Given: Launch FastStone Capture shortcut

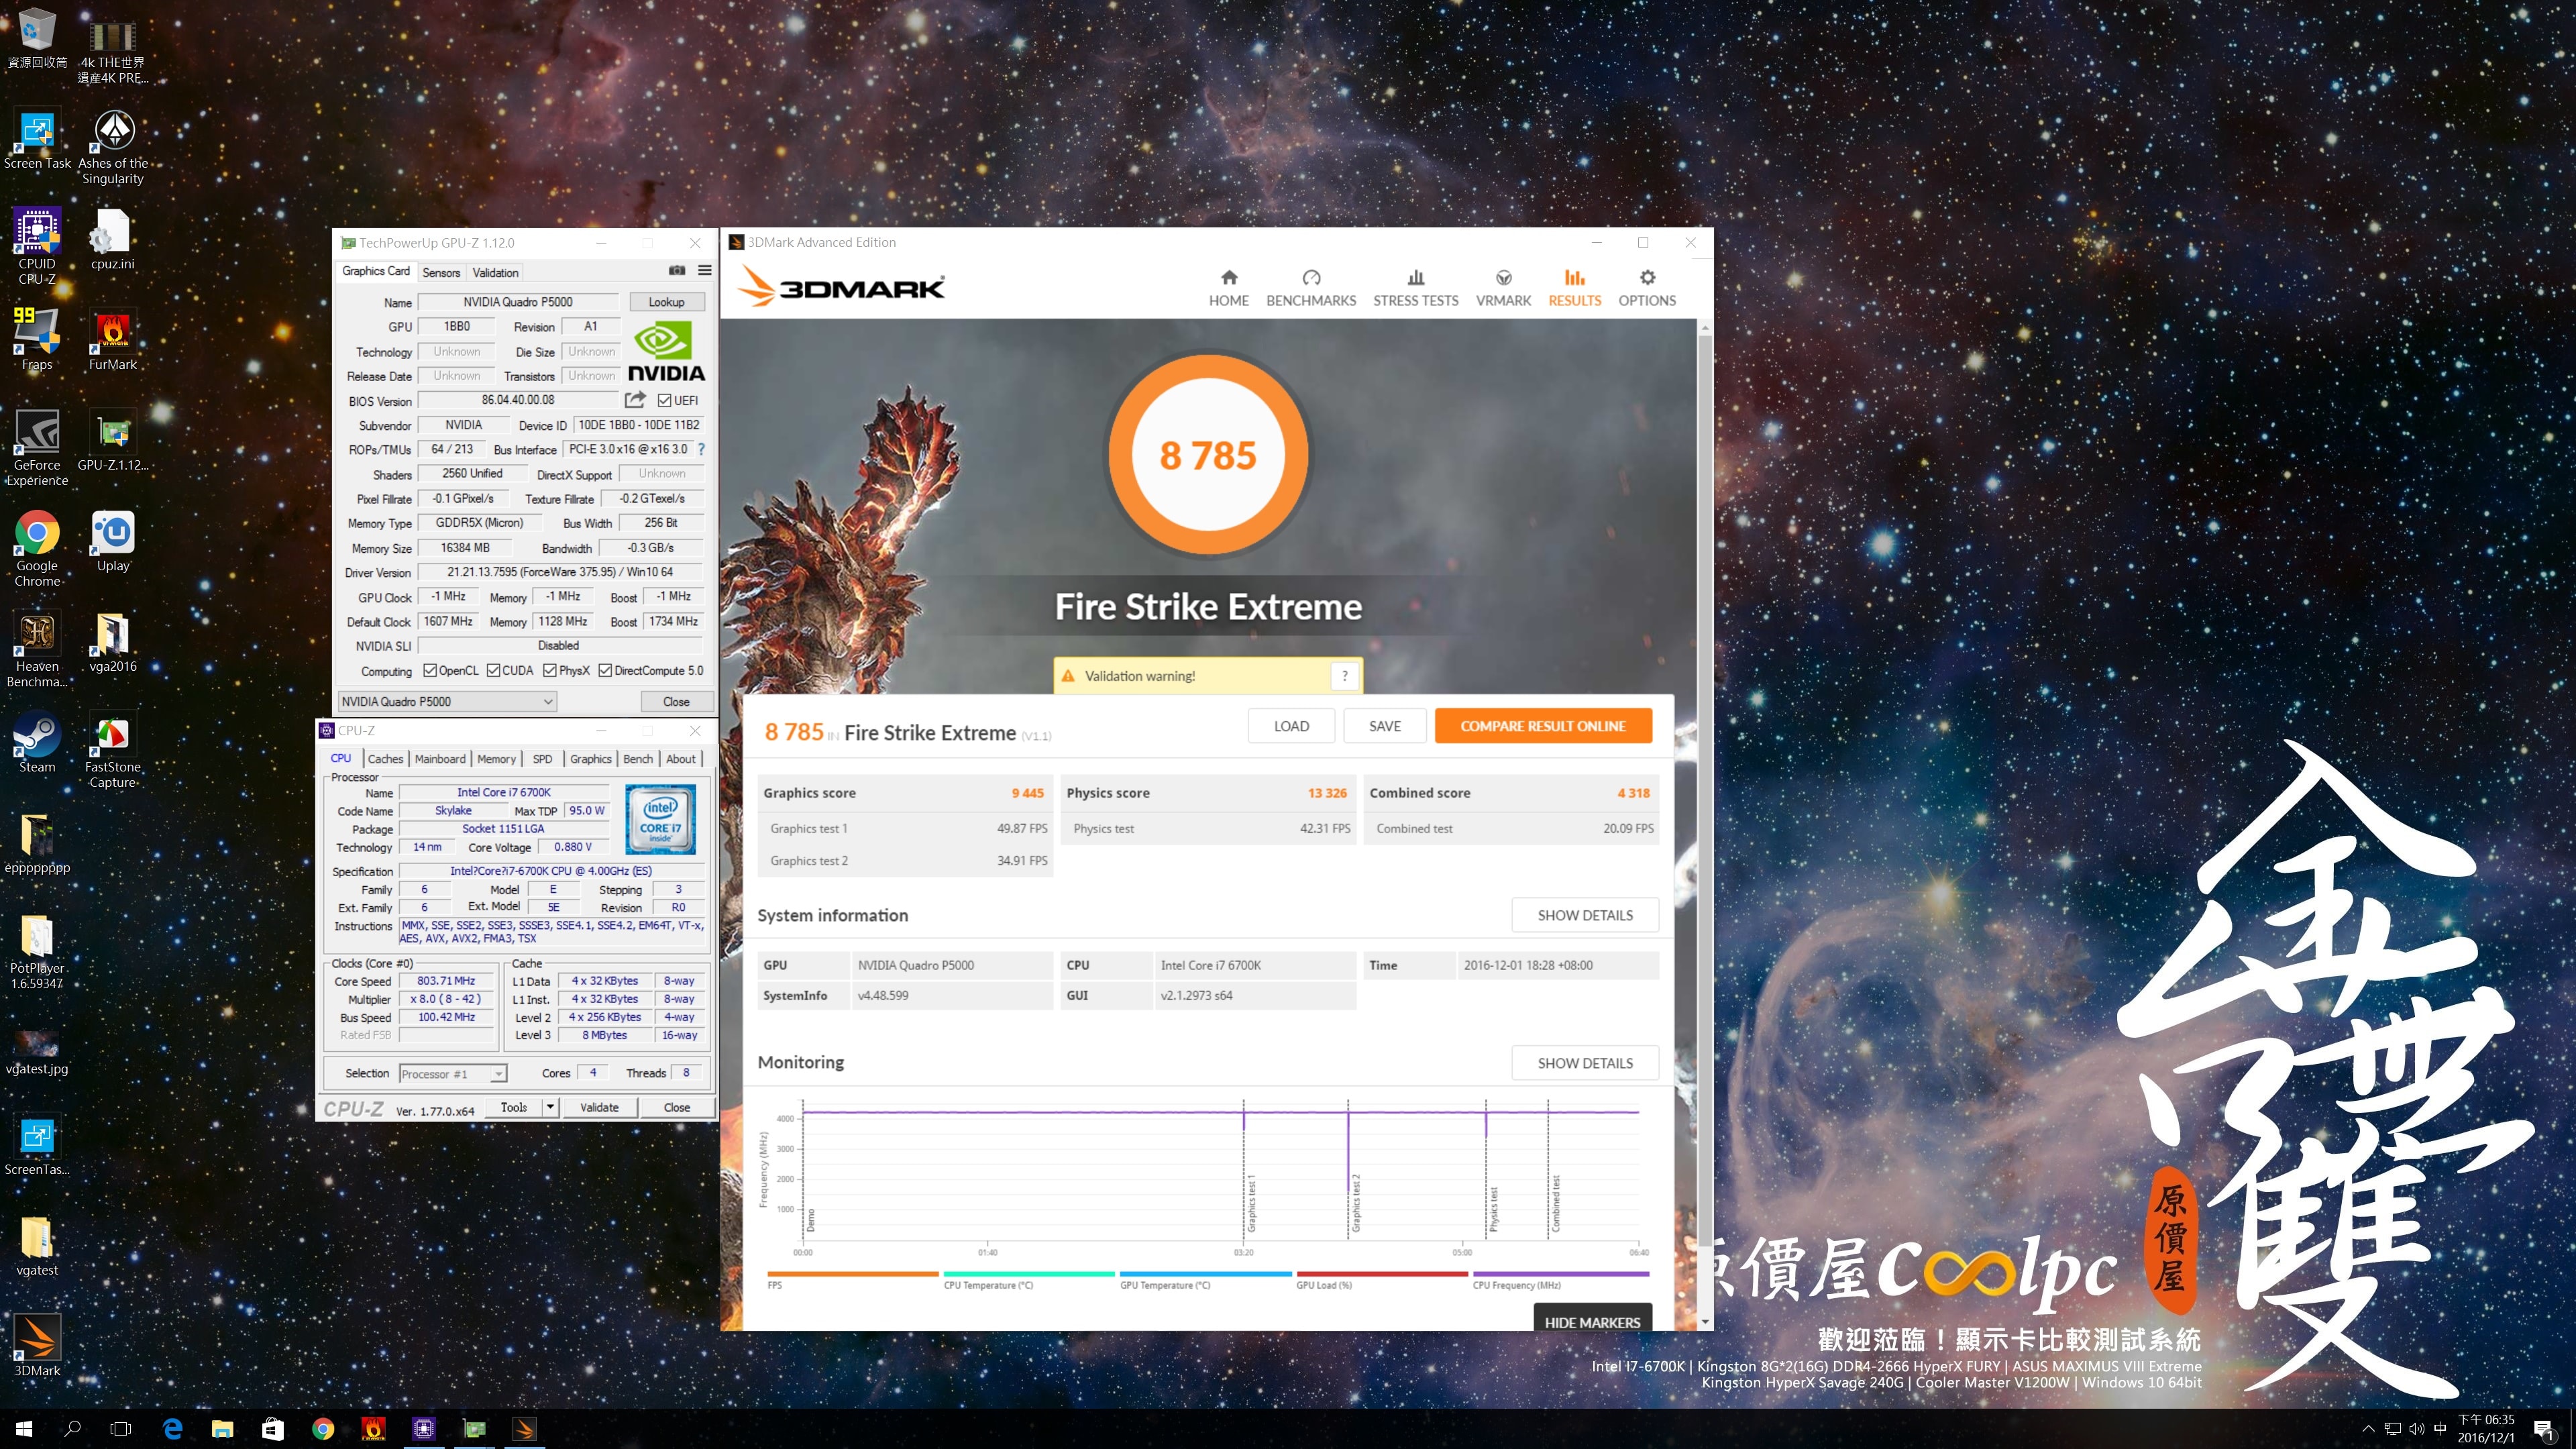Looking at the screenshot, I should 113,750.
